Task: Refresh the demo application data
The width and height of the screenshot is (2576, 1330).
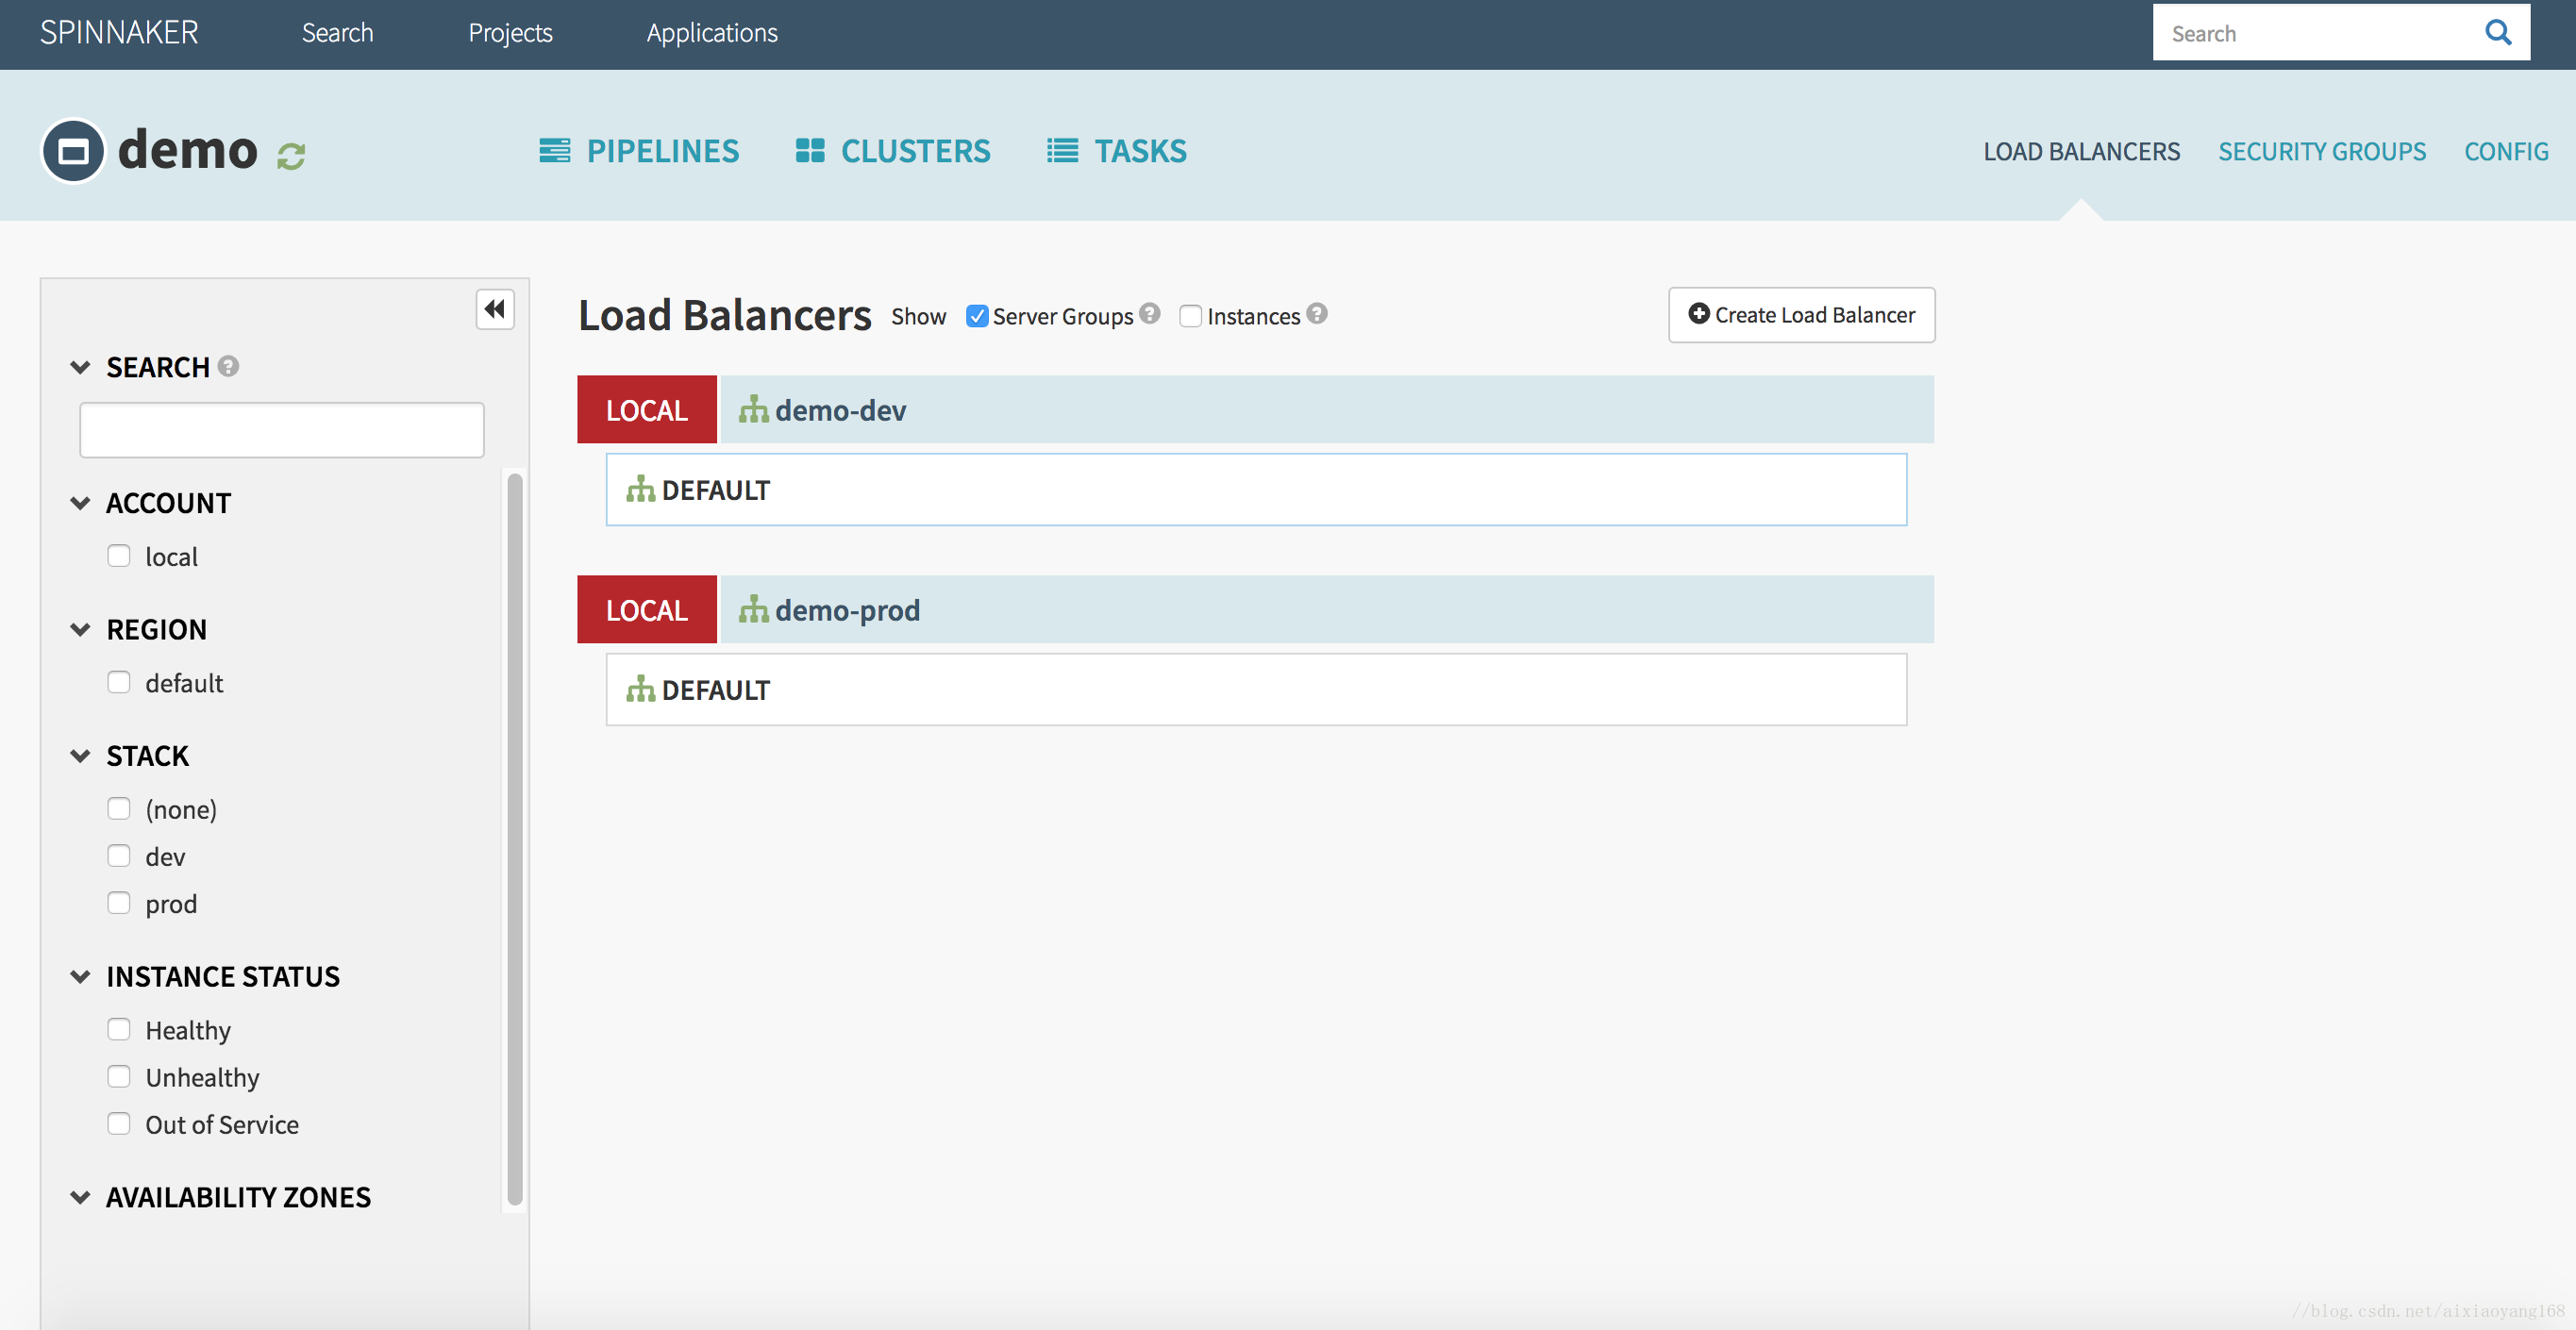Action: (x=291, y=156)
